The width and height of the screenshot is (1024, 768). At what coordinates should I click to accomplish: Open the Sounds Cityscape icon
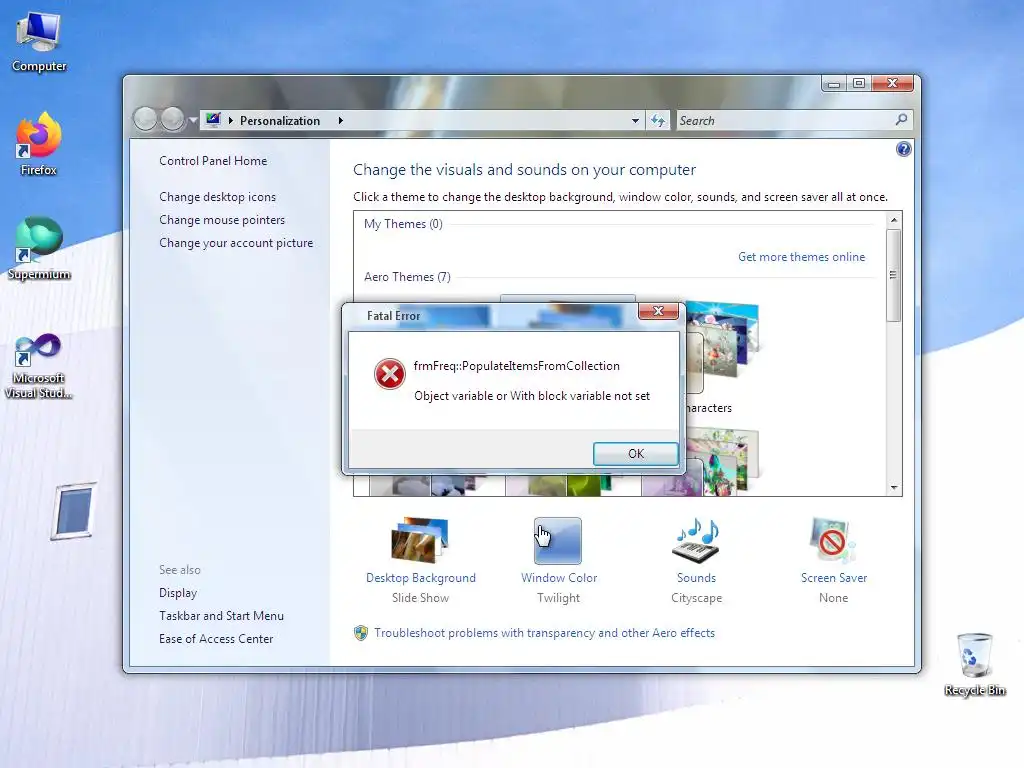(696, 540)
